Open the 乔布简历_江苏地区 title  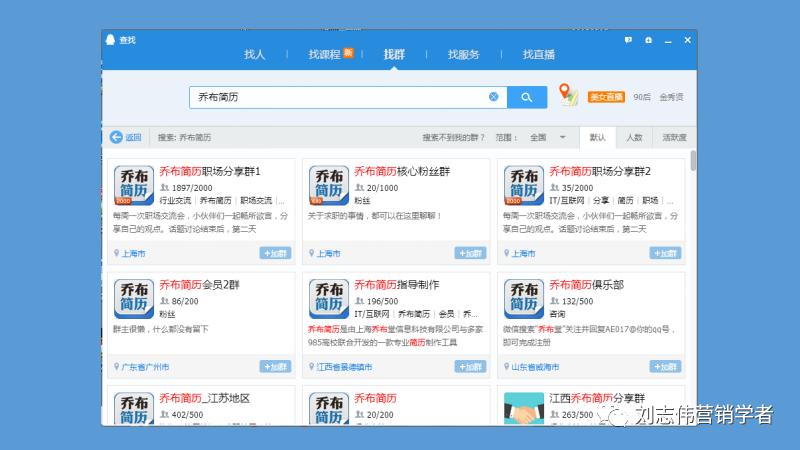coord(205,398)
